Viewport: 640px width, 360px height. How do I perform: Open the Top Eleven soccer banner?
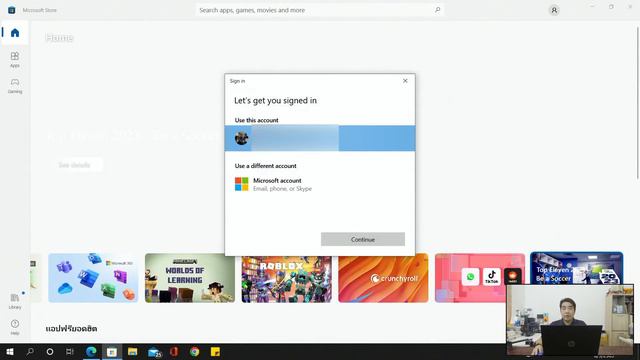point(576,268)
